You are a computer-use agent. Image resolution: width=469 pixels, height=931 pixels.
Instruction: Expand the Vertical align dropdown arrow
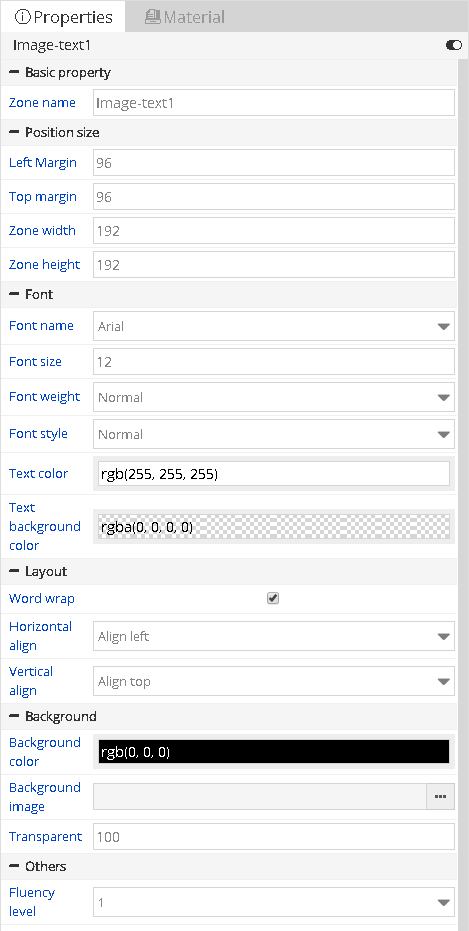point(443,682)
